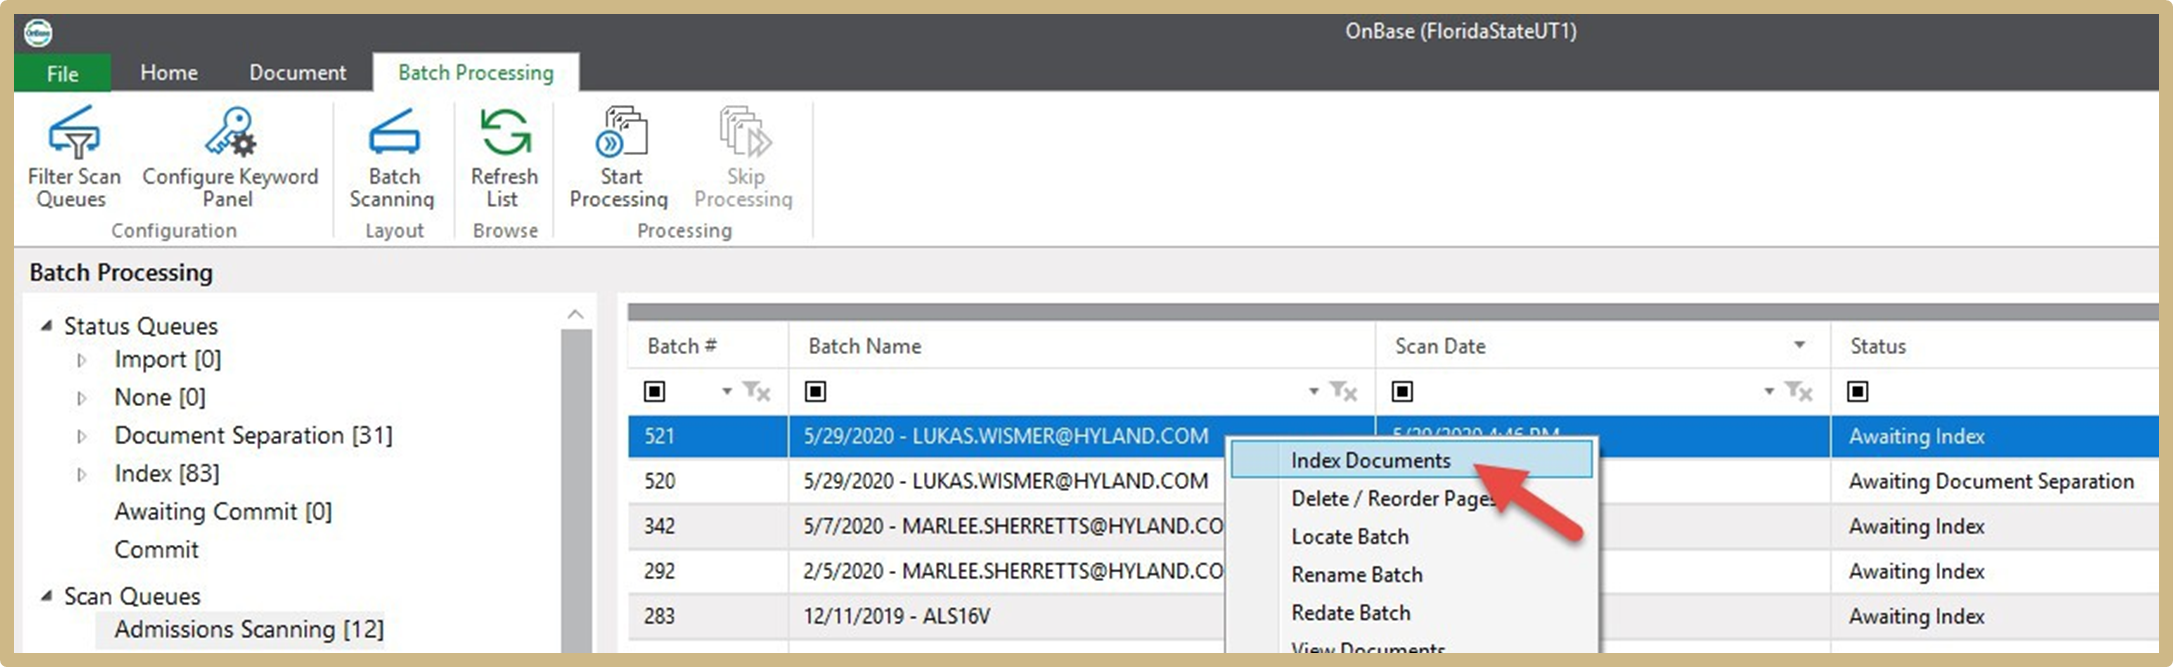2173x667 pixels.
Task: Expand the Index [83] node
Action: (x=82, y=474)
